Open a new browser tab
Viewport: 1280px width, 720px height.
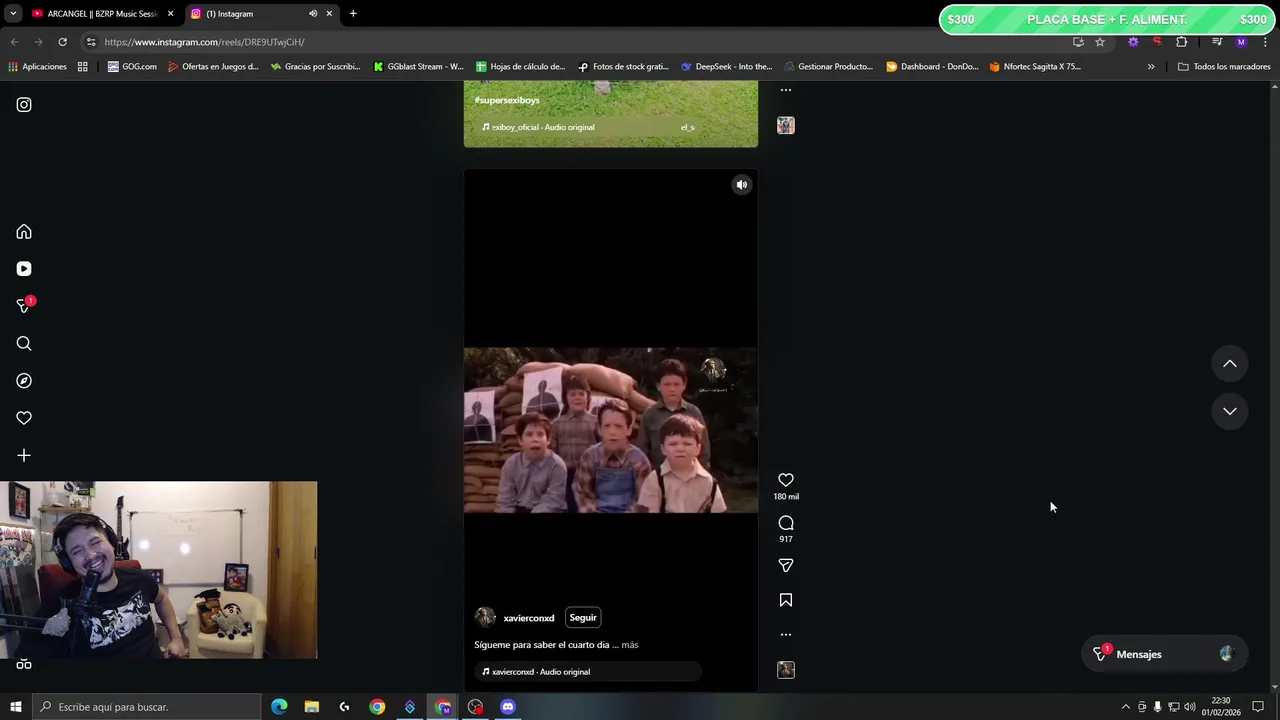pyautogui.click(x=353, y=14)
